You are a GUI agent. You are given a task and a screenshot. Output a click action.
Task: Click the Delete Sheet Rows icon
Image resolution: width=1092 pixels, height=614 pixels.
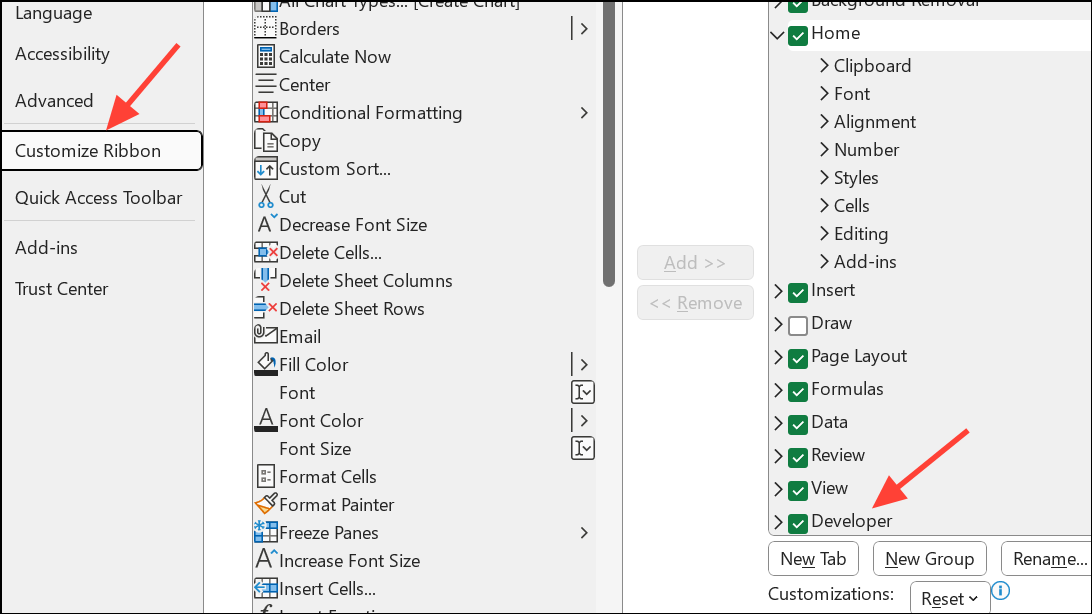[263, 308]
